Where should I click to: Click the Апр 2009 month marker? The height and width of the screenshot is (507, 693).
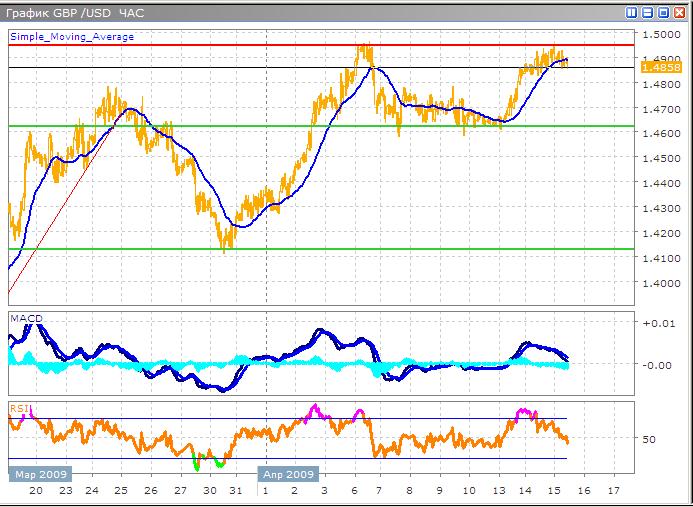[289, 474]
